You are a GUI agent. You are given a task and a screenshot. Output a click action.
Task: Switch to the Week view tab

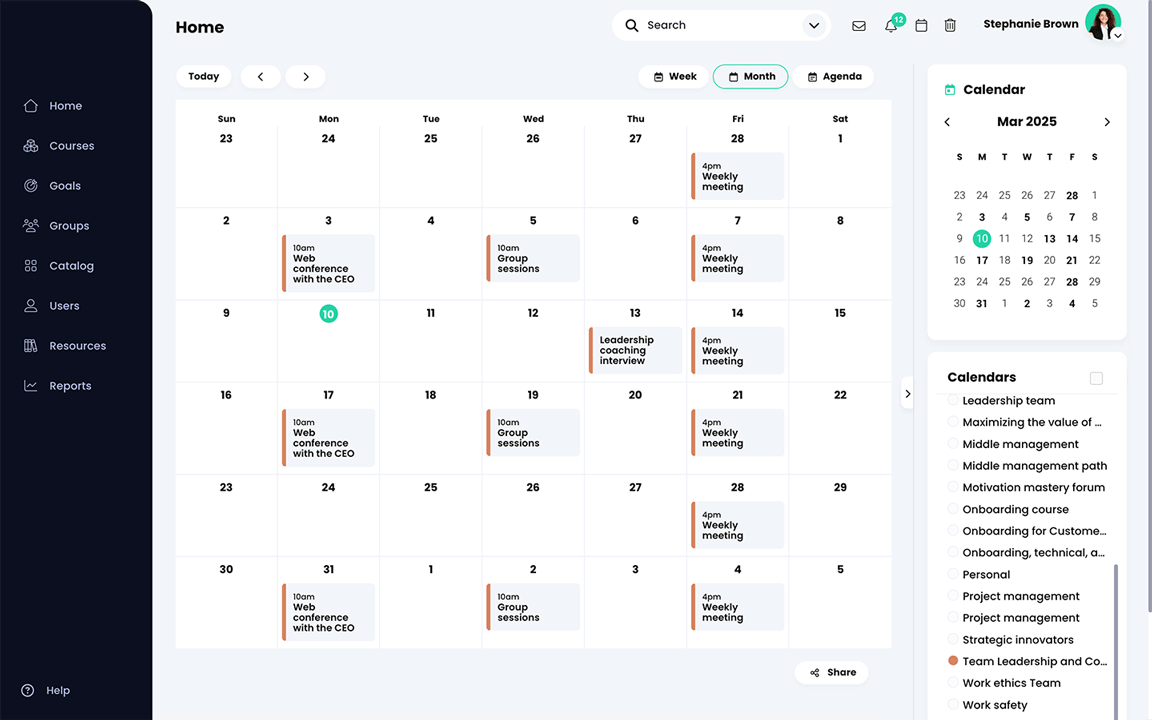tap(673, 76)
